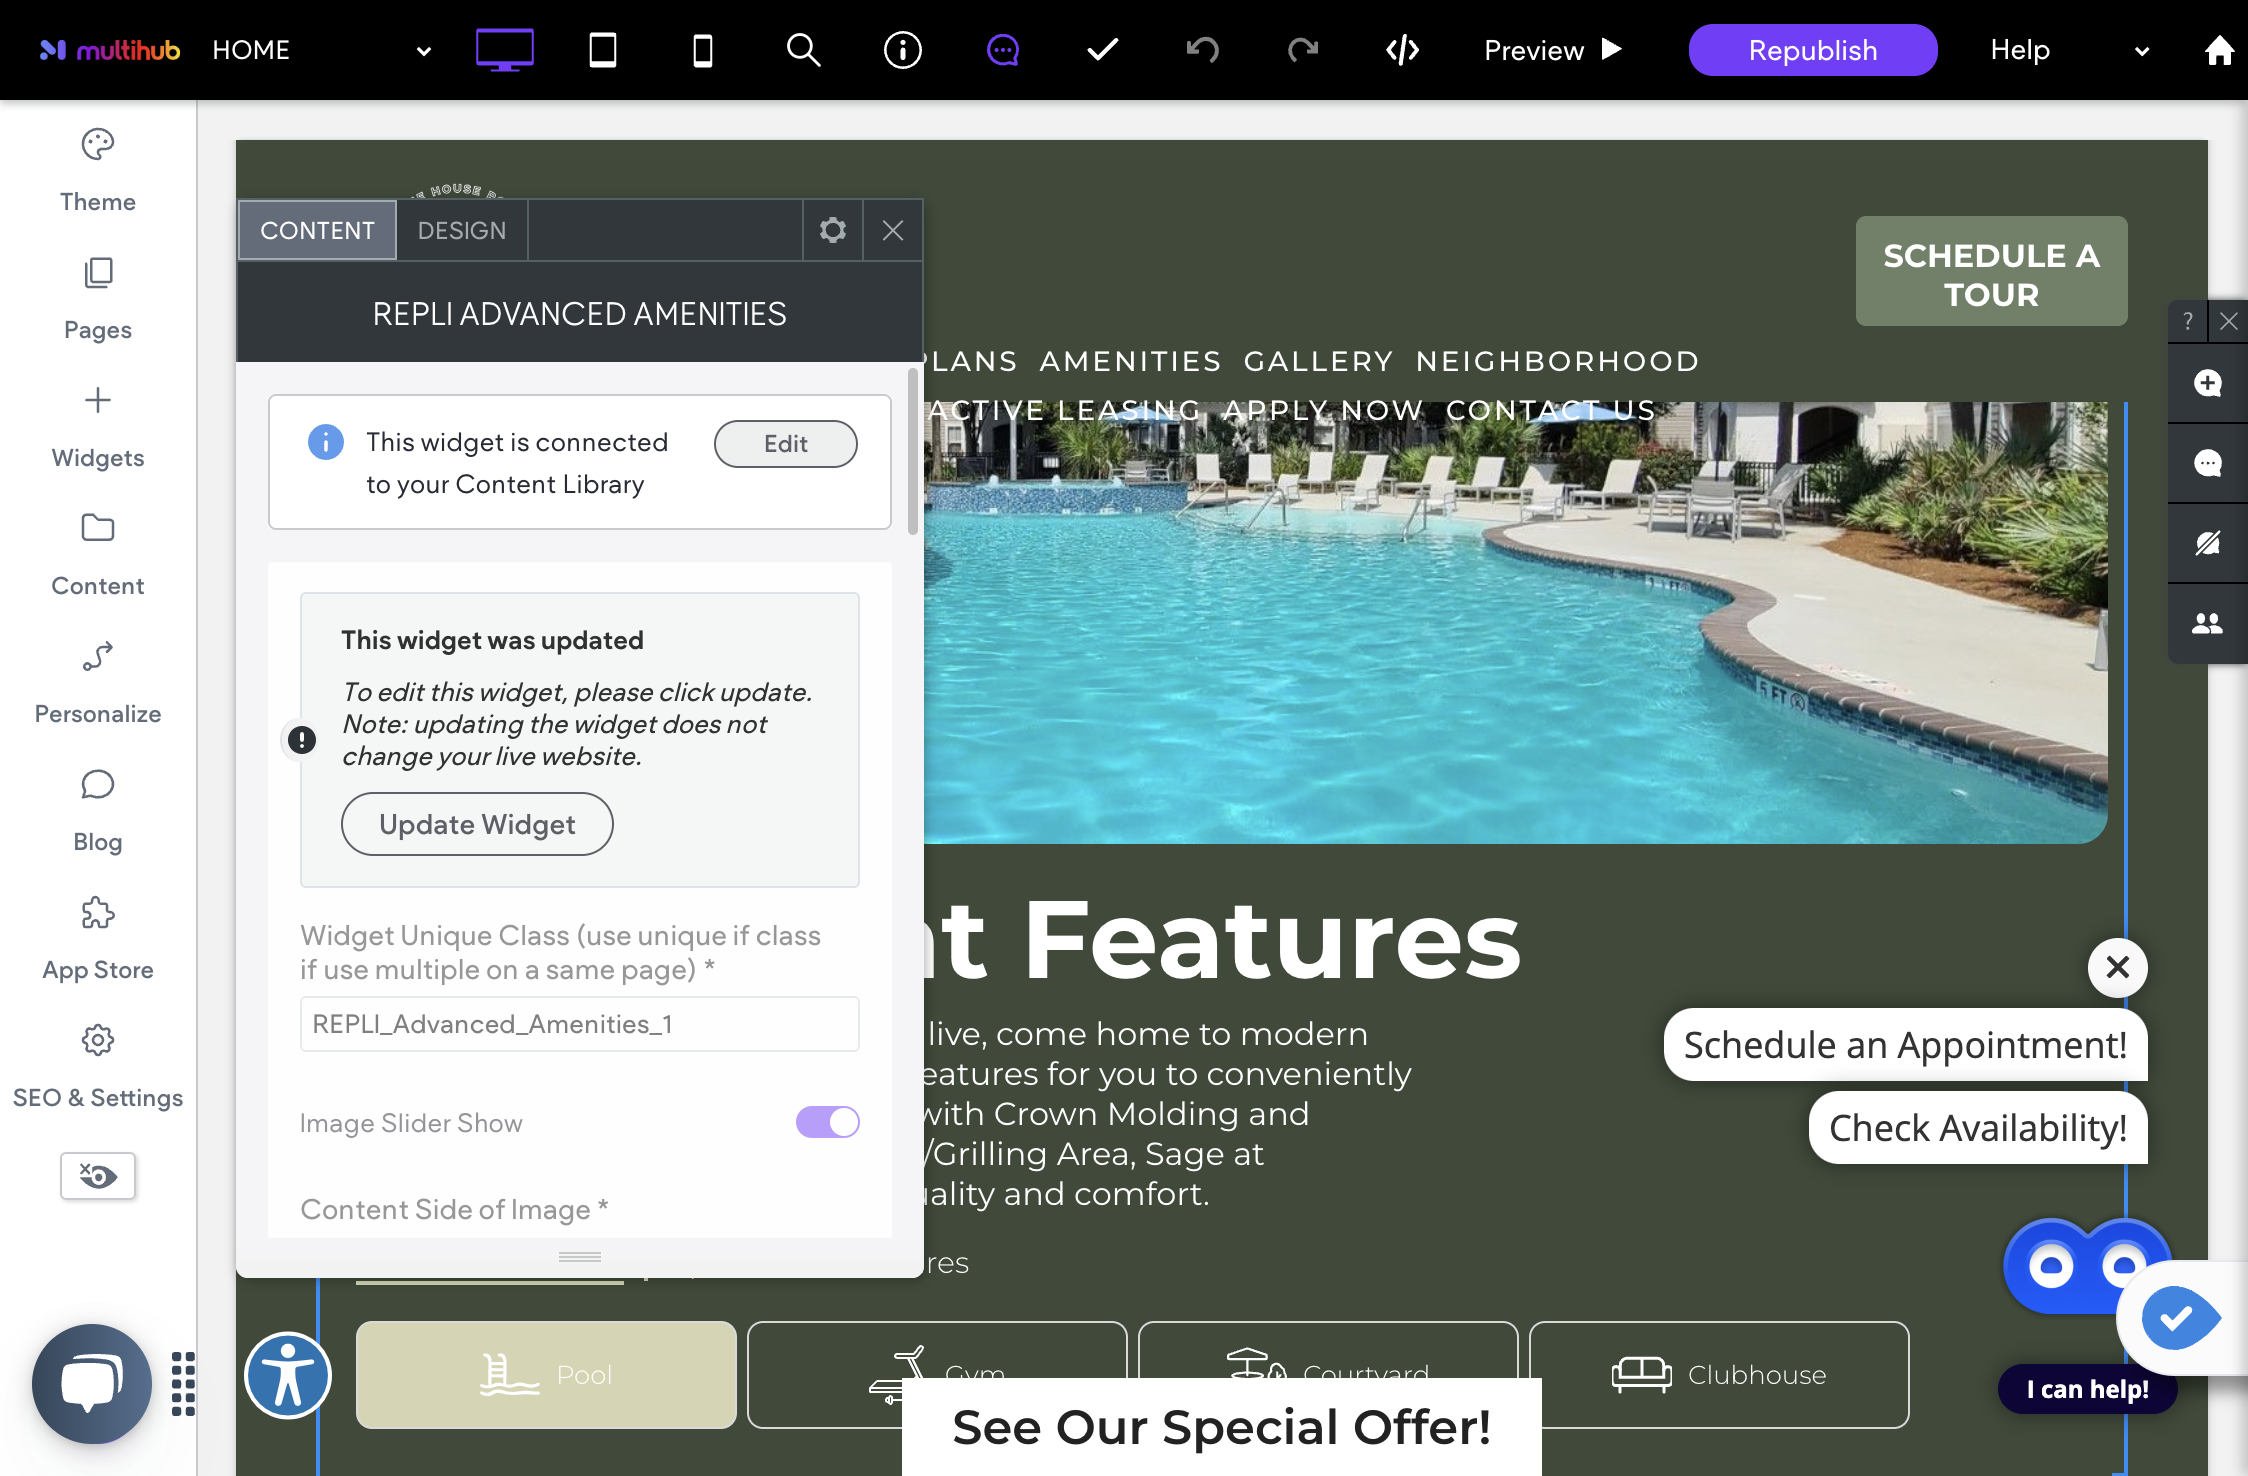This screenshot has height=1476, width=2248.
Task: Click panel bottom resize handle
Action: click(579, 1257)
